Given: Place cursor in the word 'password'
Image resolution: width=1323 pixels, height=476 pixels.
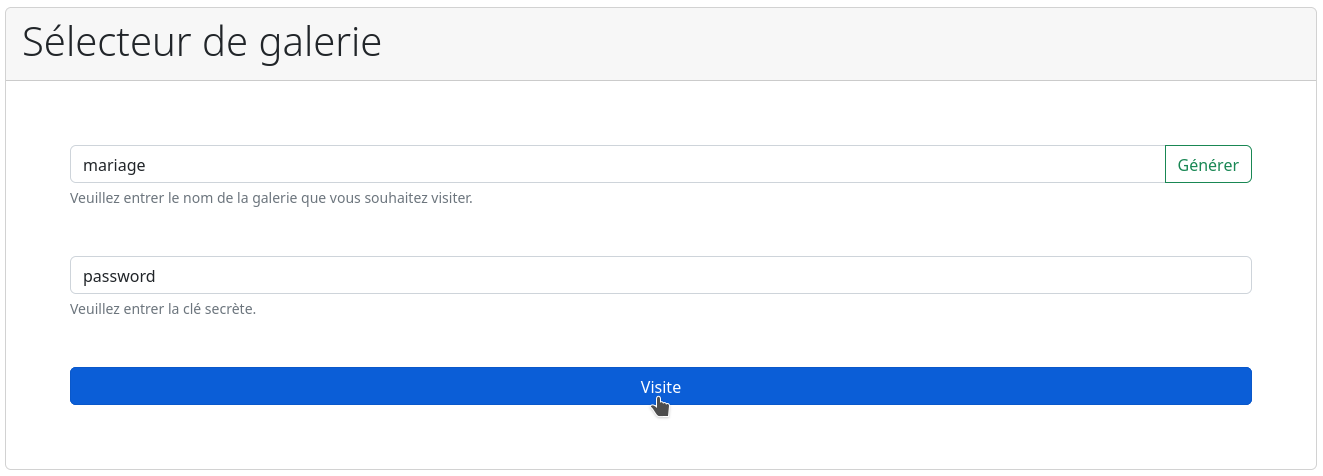Looking at the screenshot, I should pyautogui.click(x=119, y=277).
